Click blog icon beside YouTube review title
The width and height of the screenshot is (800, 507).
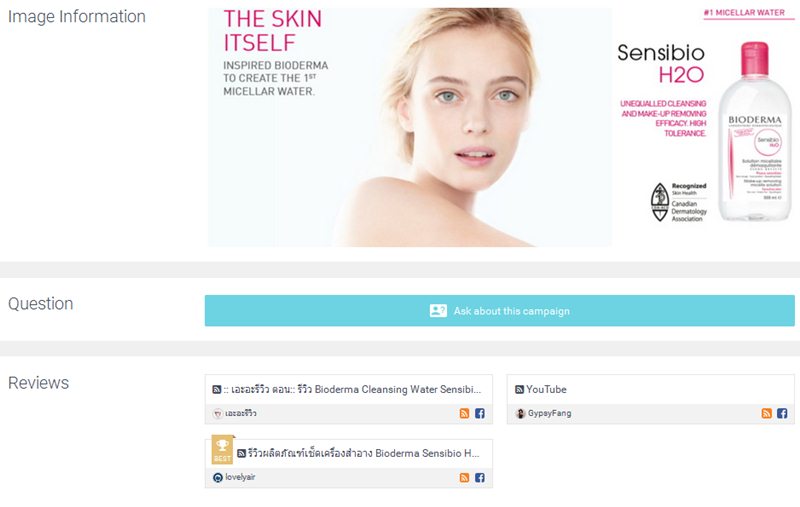[519, 390]
